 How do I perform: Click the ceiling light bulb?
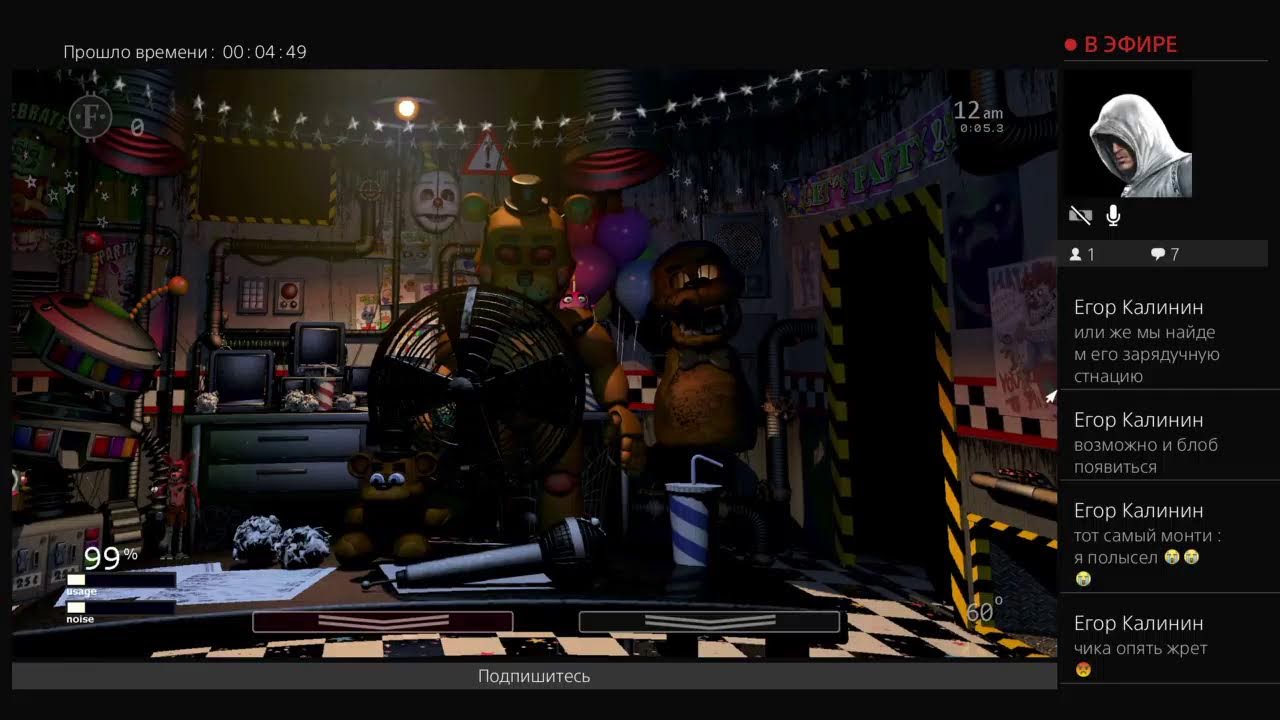point(406,109)
